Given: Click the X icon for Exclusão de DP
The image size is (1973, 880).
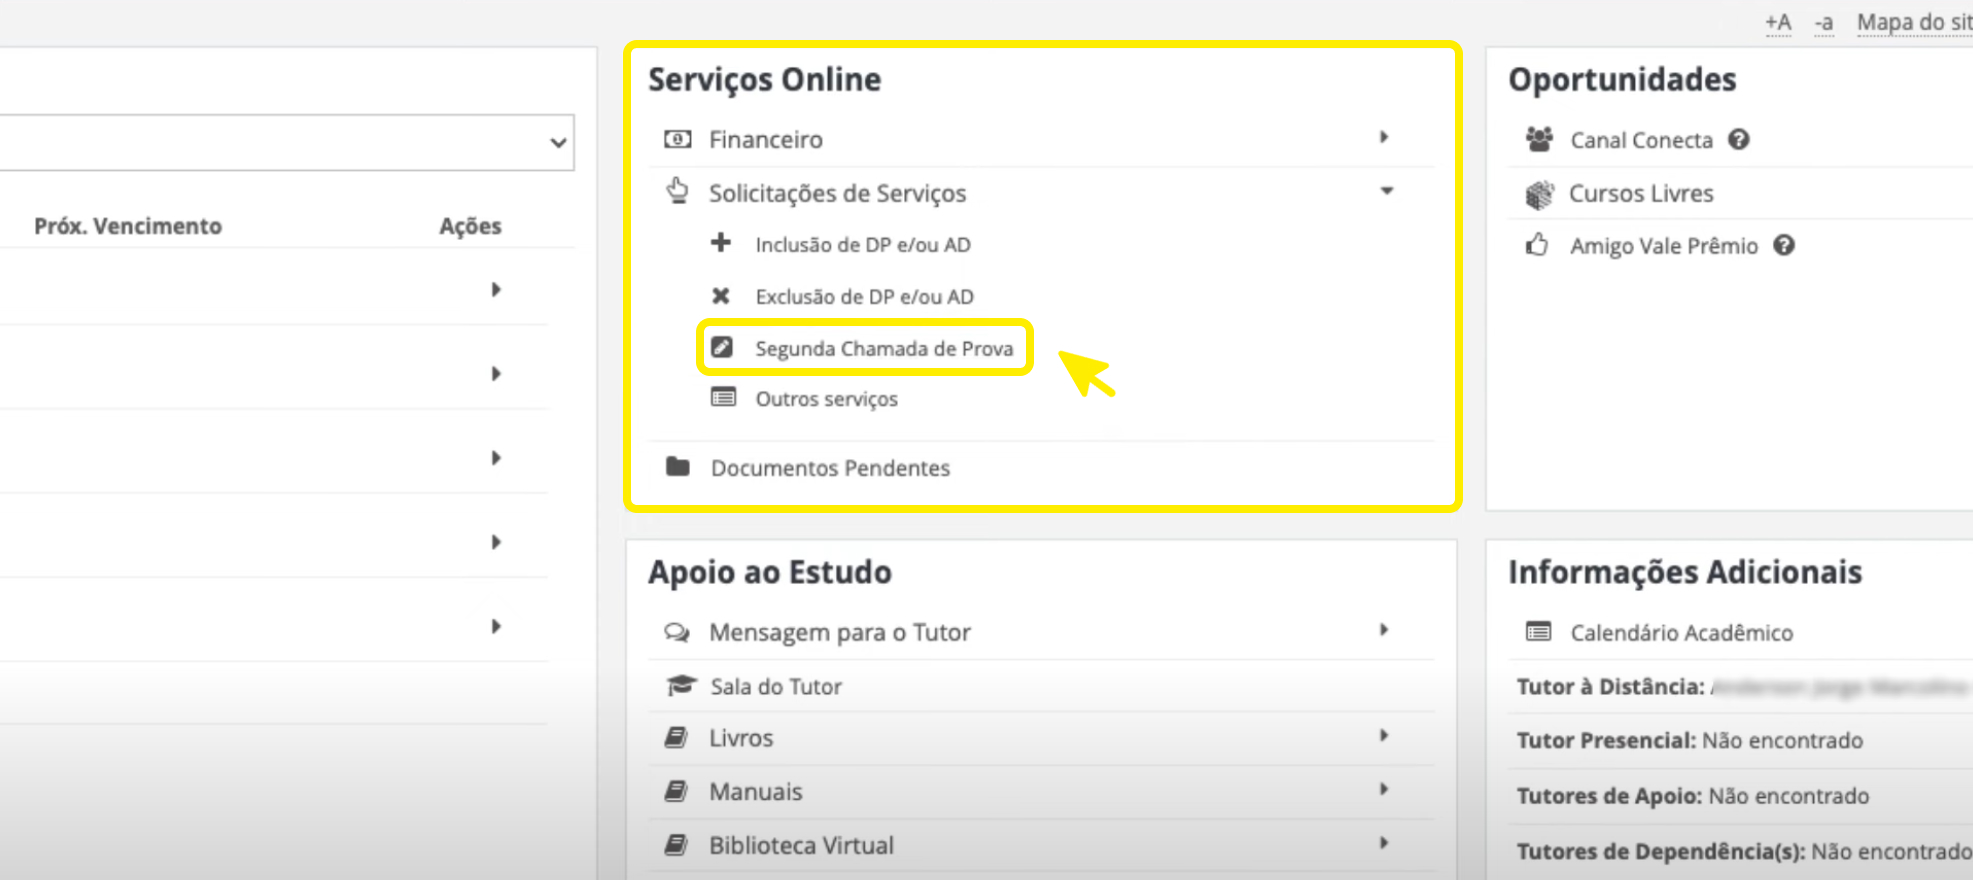Looking at the screenshot, I should click(720, 296).
